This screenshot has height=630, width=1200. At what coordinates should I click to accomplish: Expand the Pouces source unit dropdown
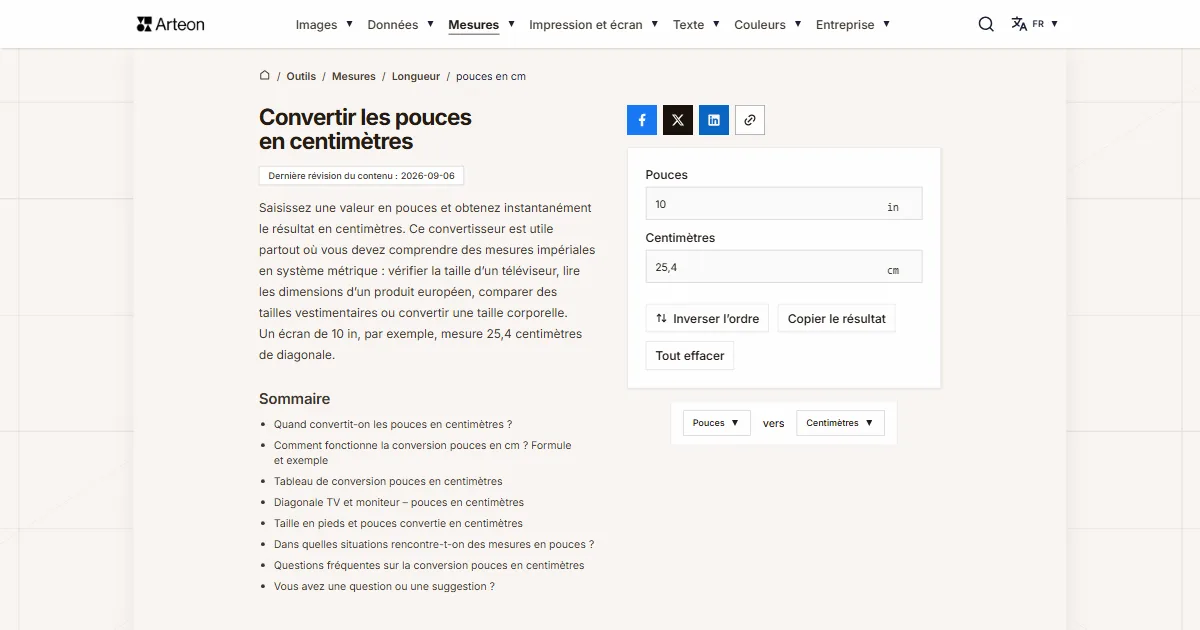pyautogui.click(x=717, y=423)
